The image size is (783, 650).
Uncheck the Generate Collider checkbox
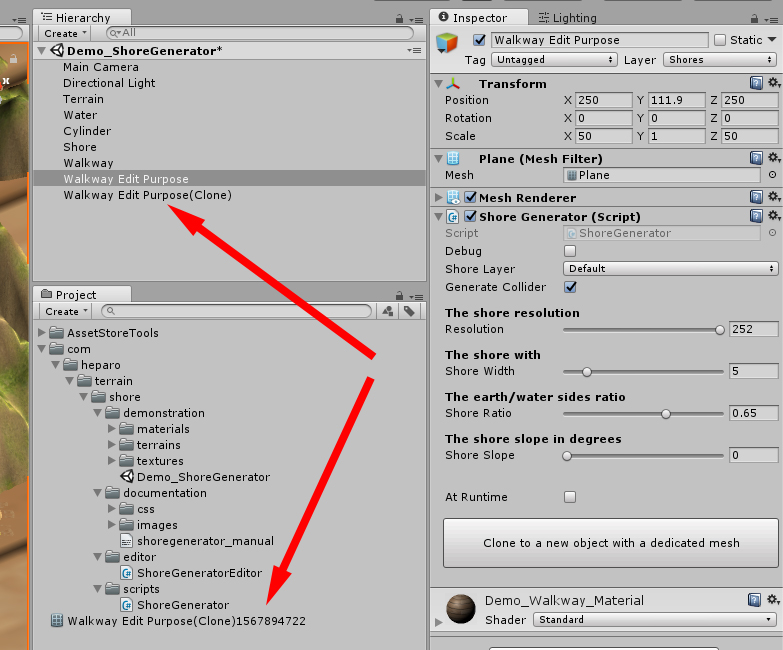pos(570,287)
